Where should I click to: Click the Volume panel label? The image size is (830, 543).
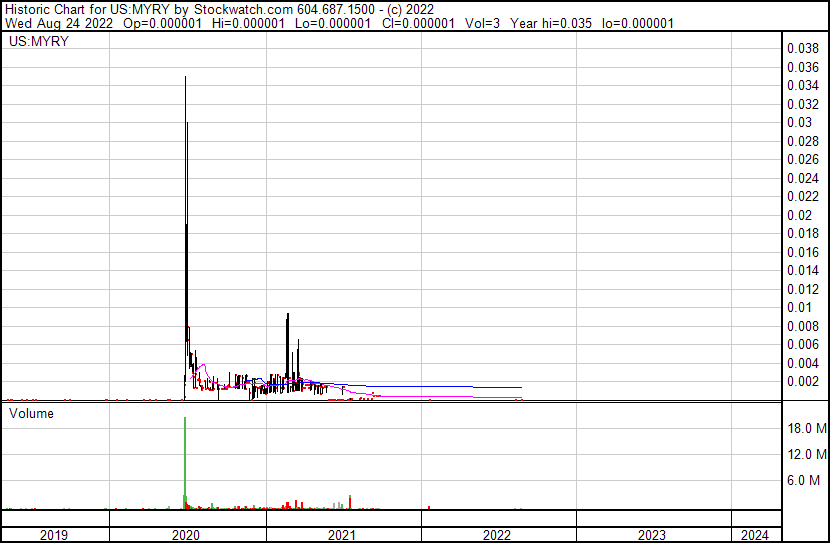(x=31, y=413)
